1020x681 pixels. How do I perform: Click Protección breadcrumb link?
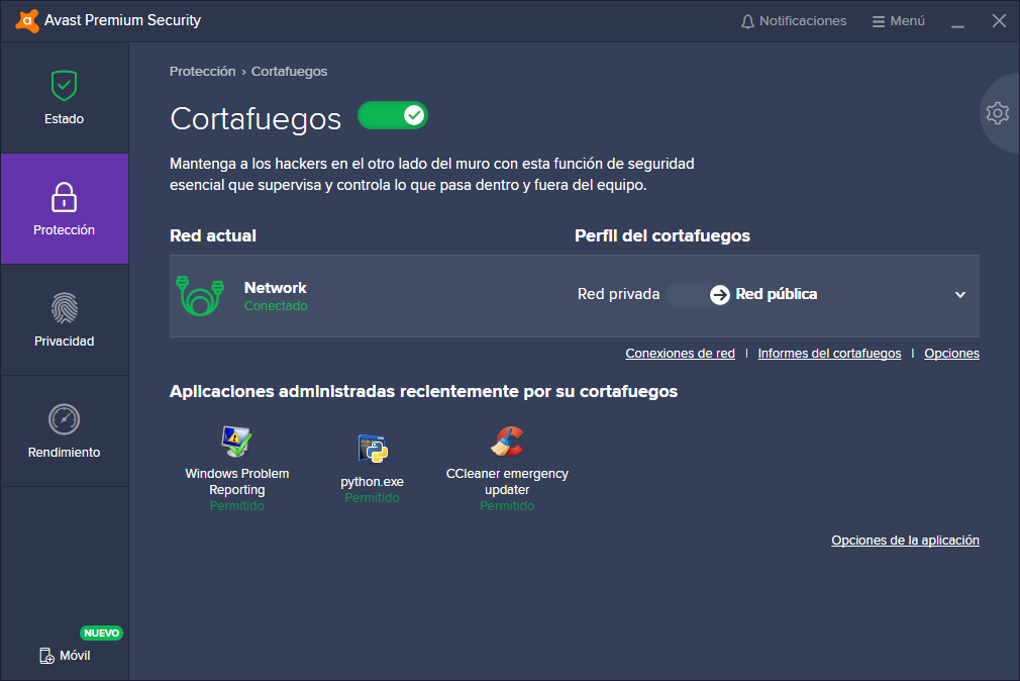pos(202,72)
